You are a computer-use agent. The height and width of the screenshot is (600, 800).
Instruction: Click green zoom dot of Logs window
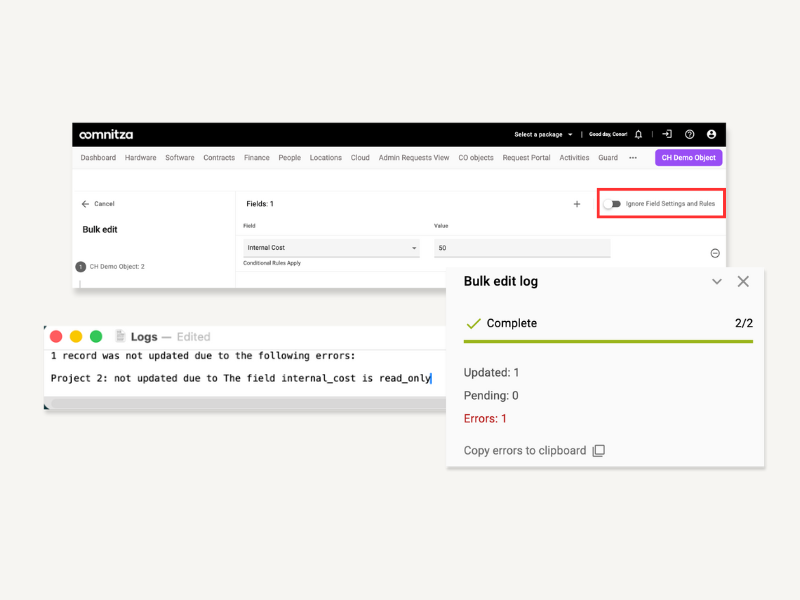click(x=96, y=337)
